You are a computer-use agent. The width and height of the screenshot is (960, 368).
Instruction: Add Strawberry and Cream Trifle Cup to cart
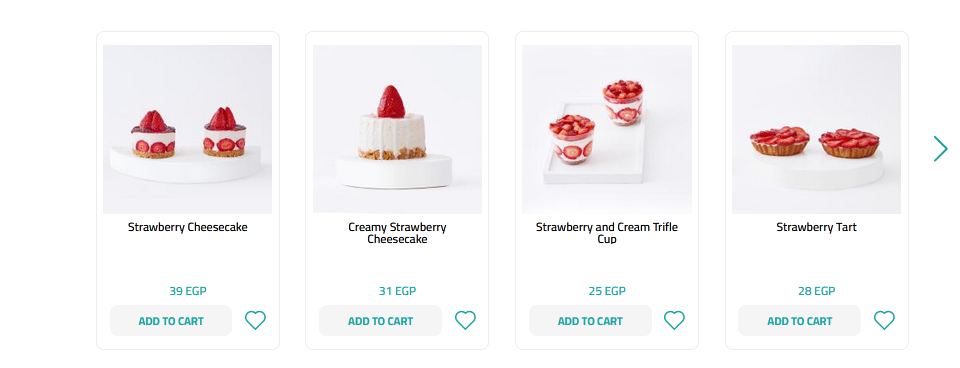coord(590,321)
